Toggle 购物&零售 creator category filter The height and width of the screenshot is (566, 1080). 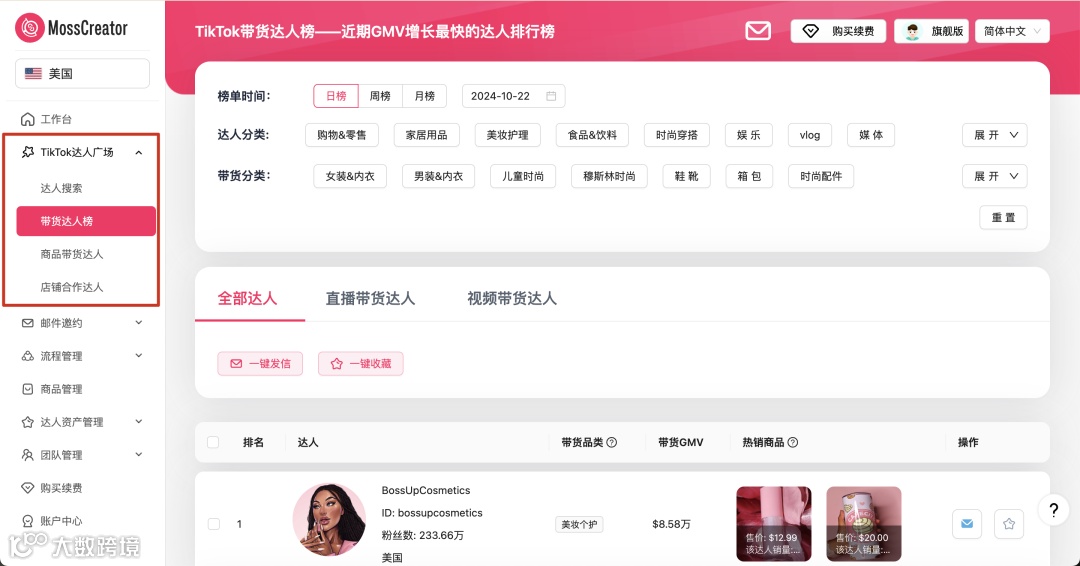pyautogui.click(x=342, y=135)
